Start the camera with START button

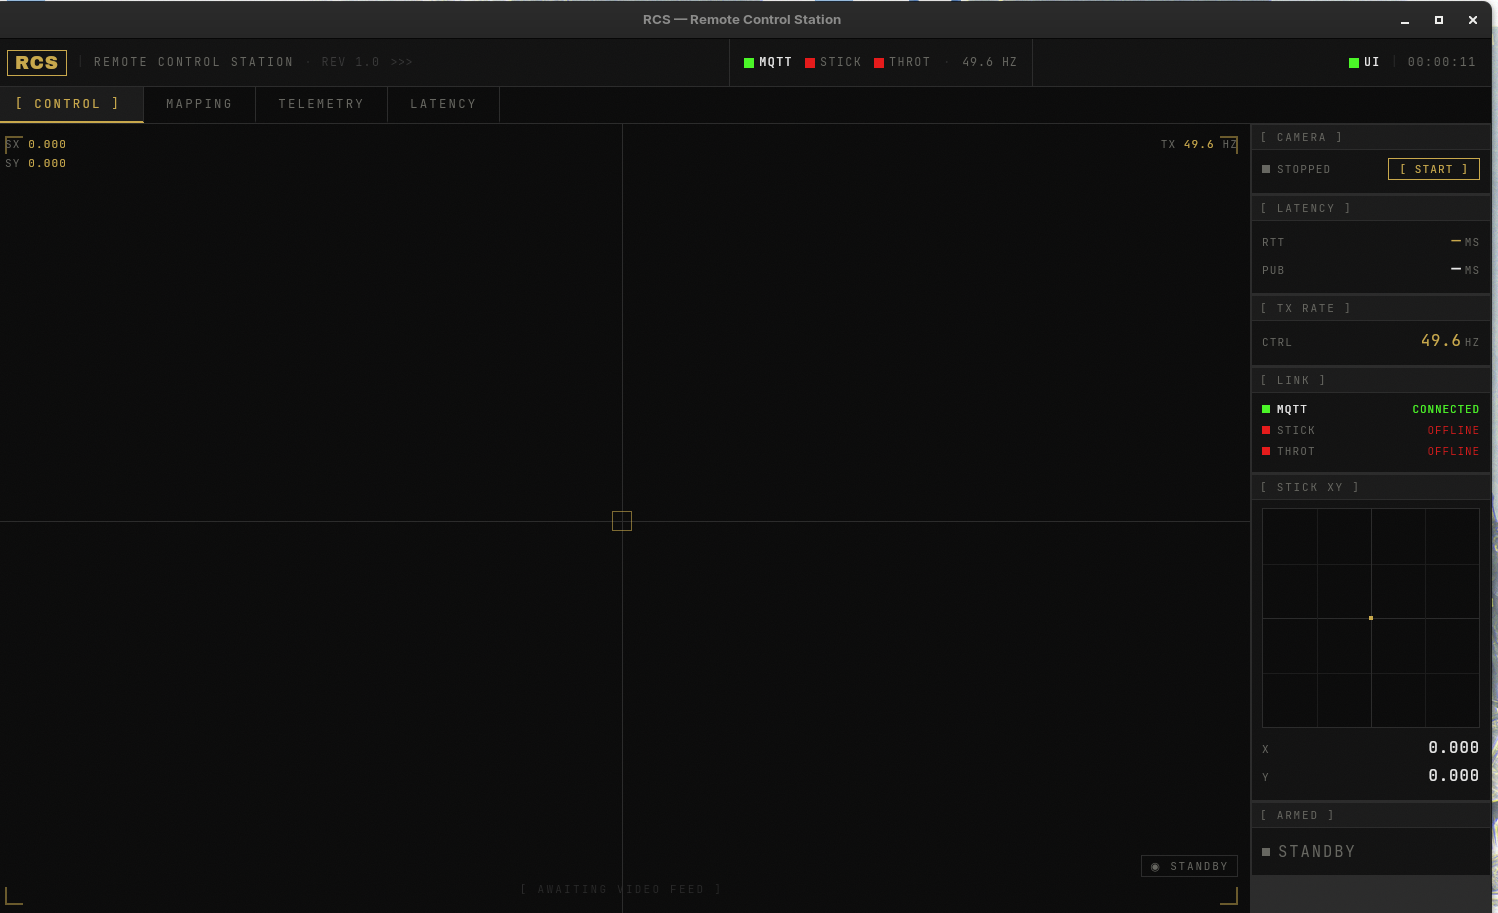(1433, 169)
